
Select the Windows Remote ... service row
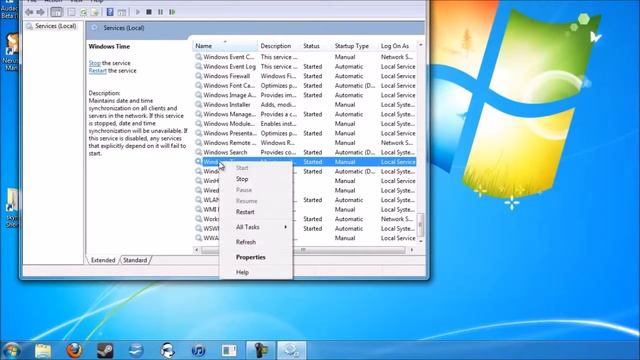tap(305, 143)
